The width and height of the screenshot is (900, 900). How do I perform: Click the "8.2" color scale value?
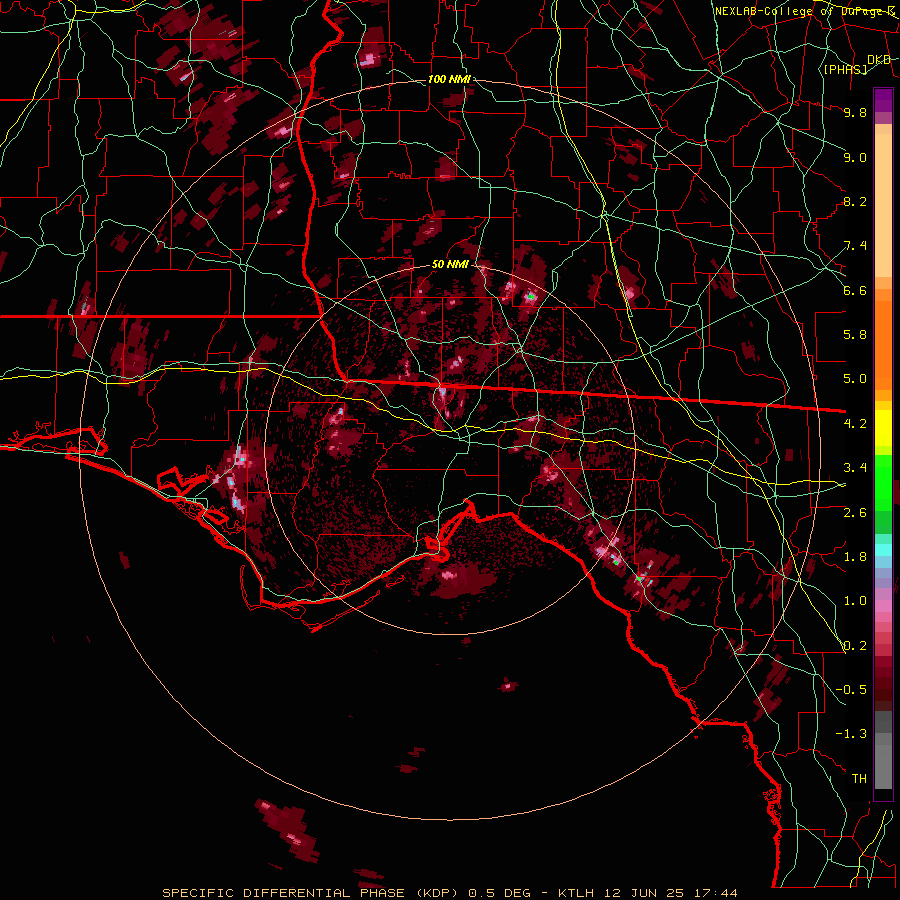point(855,201)
